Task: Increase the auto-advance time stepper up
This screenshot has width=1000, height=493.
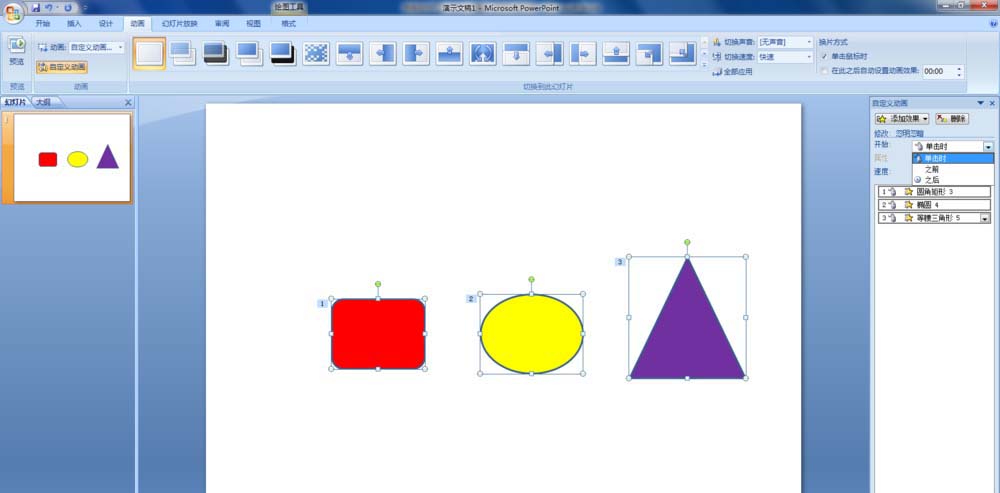Action: pyautogui.click(x=959, y=68)
